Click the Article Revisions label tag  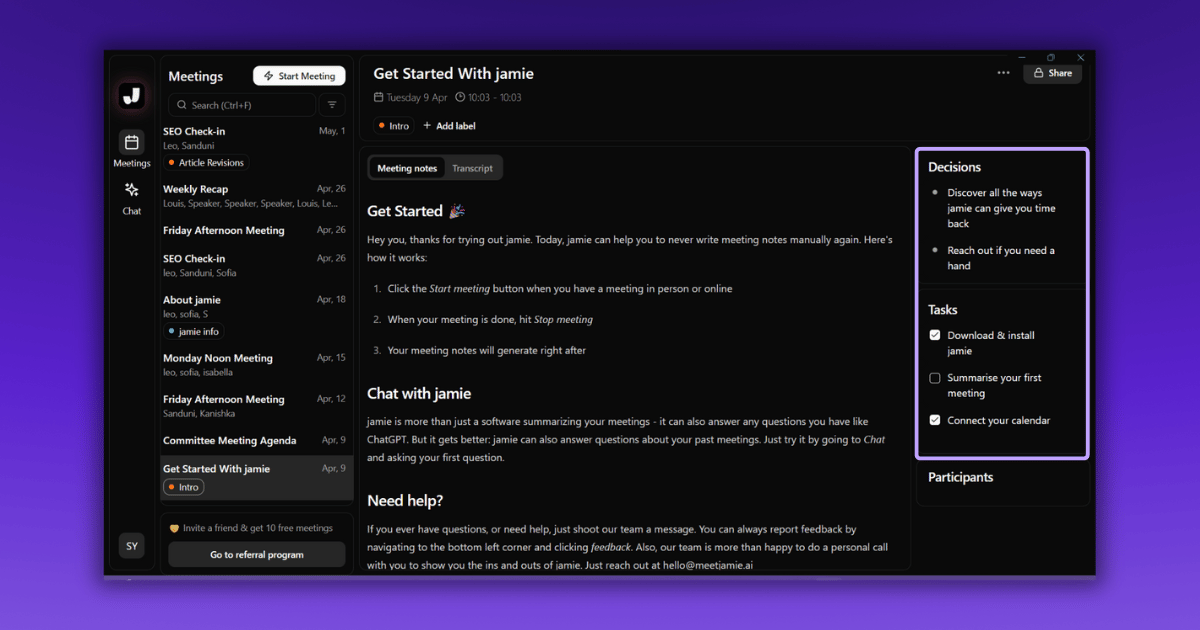click(x=206, y=162)
